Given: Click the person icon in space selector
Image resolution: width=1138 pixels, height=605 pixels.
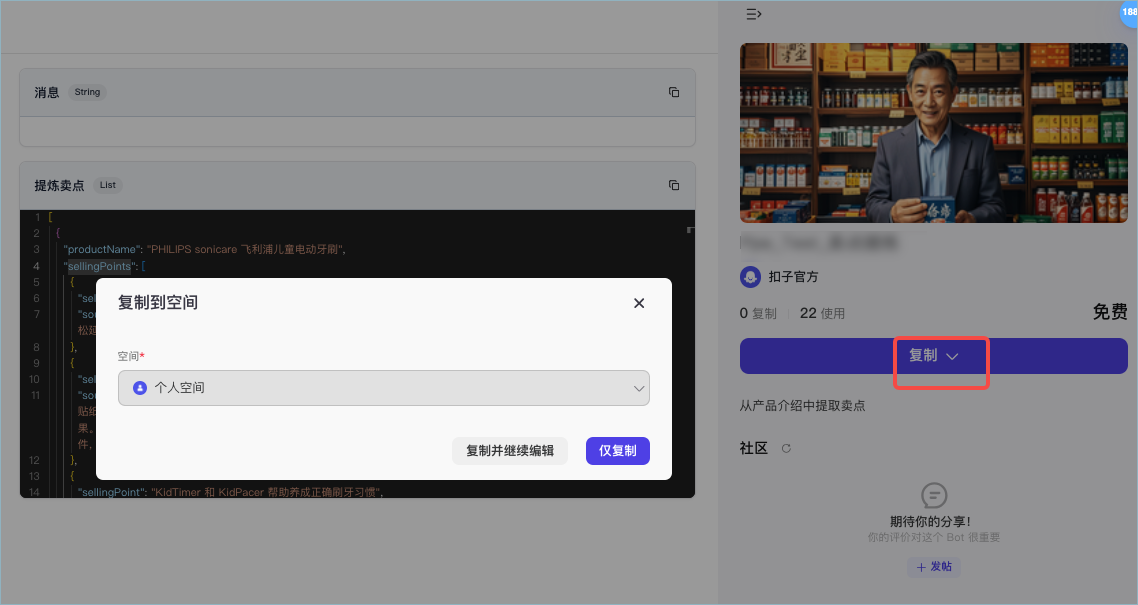Looking at the screenshot, I should click(x=140, y=388).
